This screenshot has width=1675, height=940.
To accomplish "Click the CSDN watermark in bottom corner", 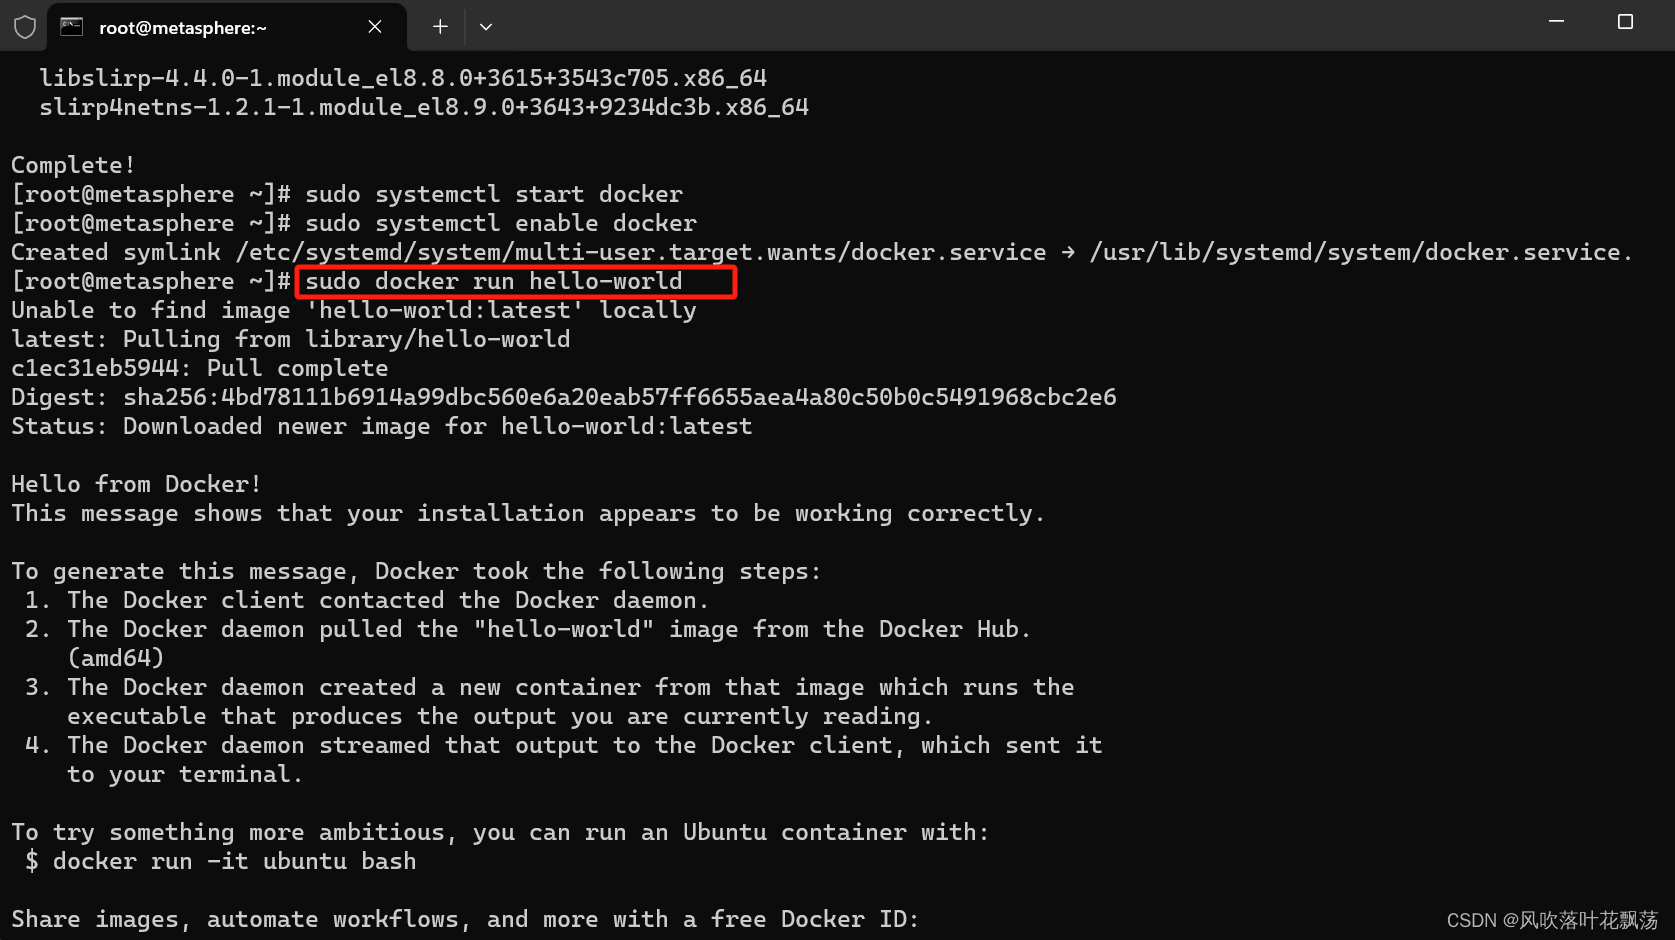I will 1552,920.
